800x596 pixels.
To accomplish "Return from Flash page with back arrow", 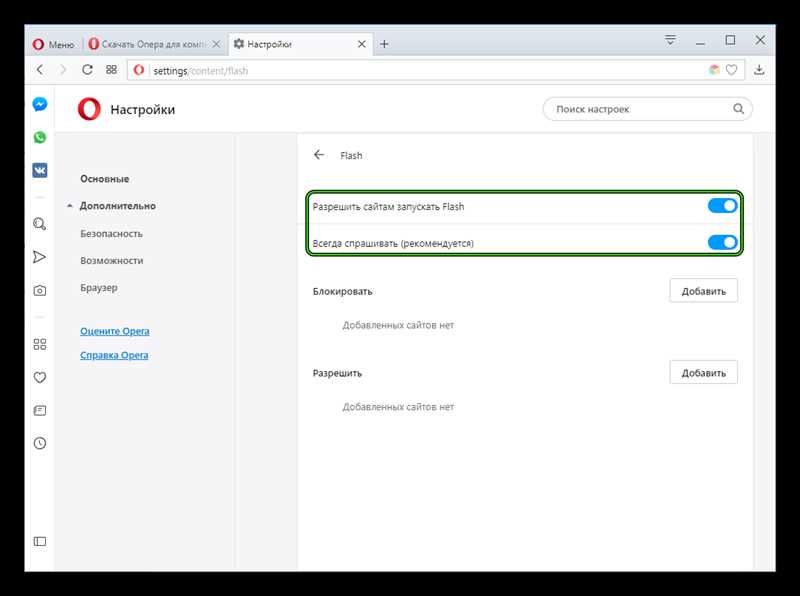I will click(319, 155).
